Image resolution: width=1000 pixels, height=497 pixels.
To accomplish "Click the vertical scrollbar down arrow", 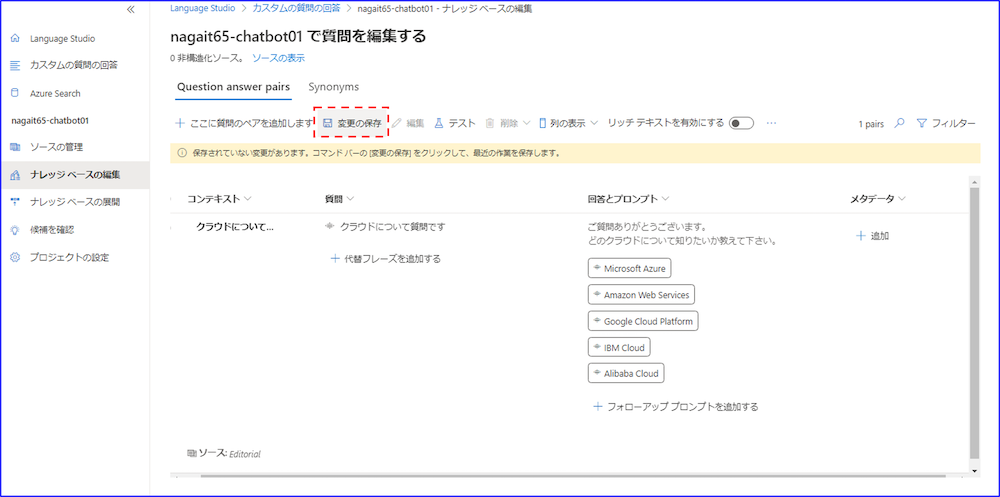I will click(x=975, y=469).
